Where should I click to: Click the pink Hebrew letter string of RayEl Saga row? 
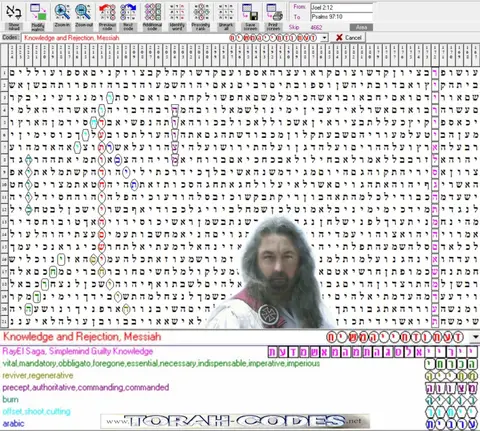pos(373,352)
